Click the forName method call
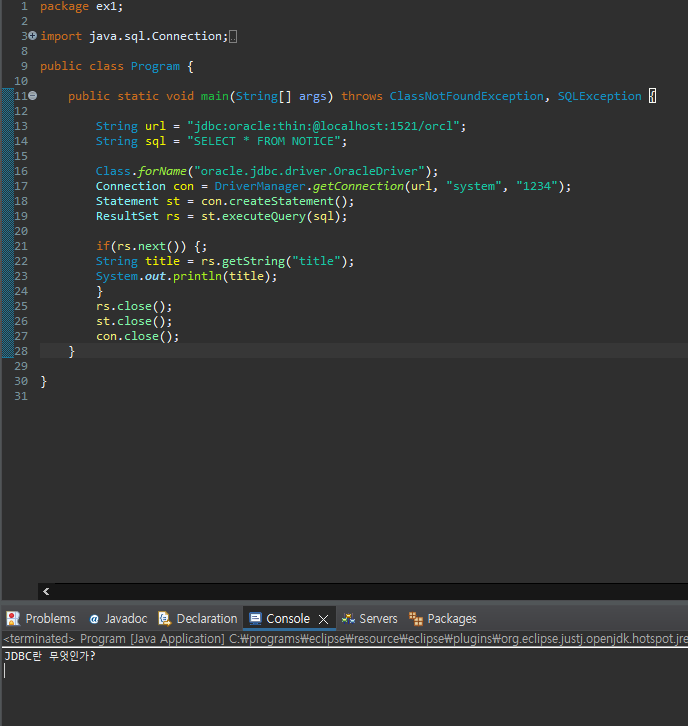 pyautogui.click(x=162, y=171)
